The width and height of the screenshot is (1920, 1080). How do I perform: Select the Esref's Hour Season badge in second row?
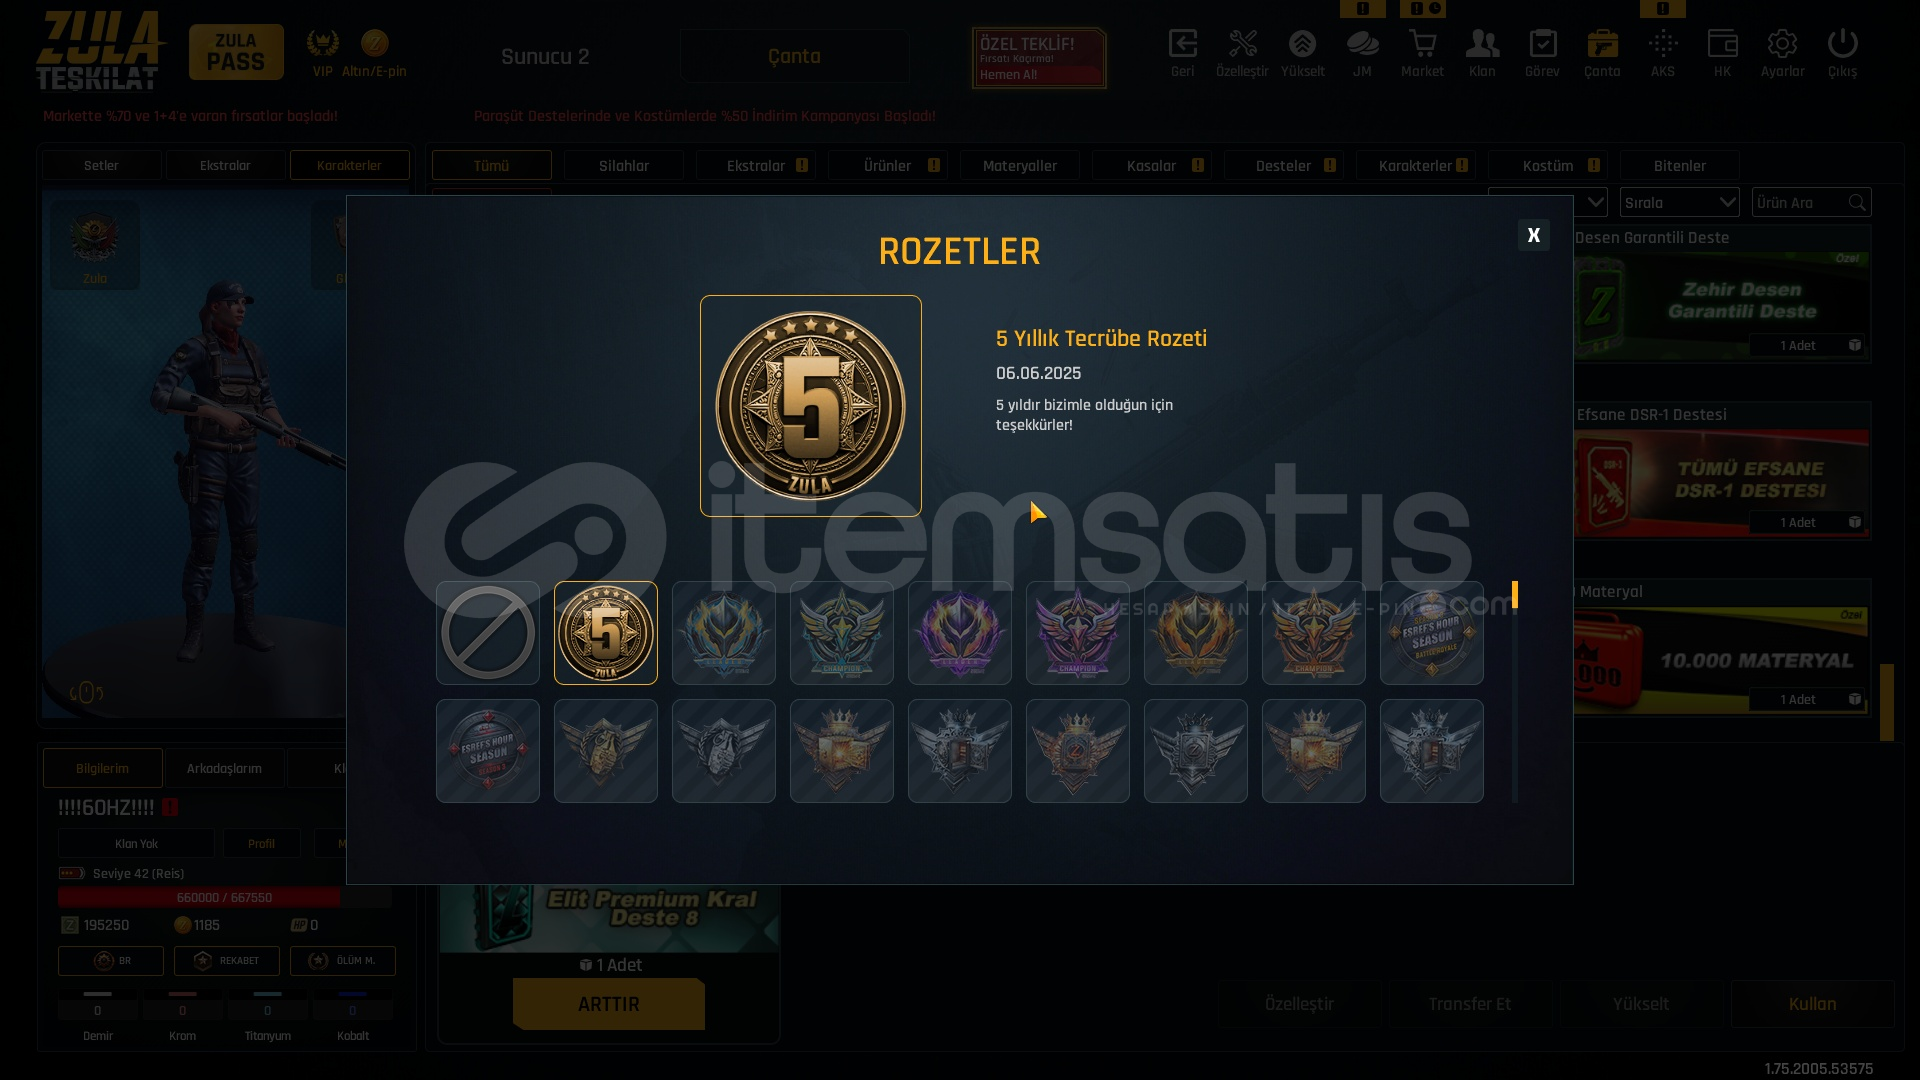(x=488, y=751)
